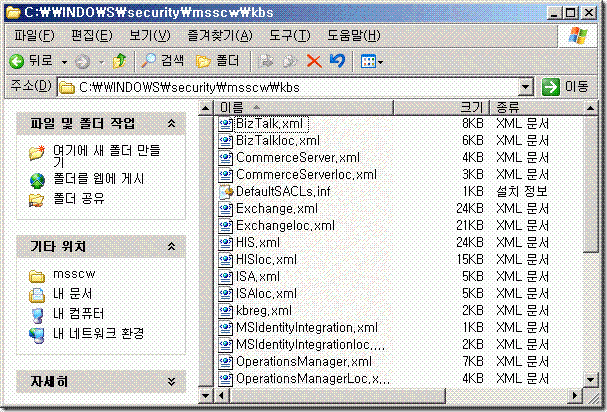Open the 파일(F) menu
The width and height of the screenshot is (607, 412).
pyautogui.click(x=34, y=36)
